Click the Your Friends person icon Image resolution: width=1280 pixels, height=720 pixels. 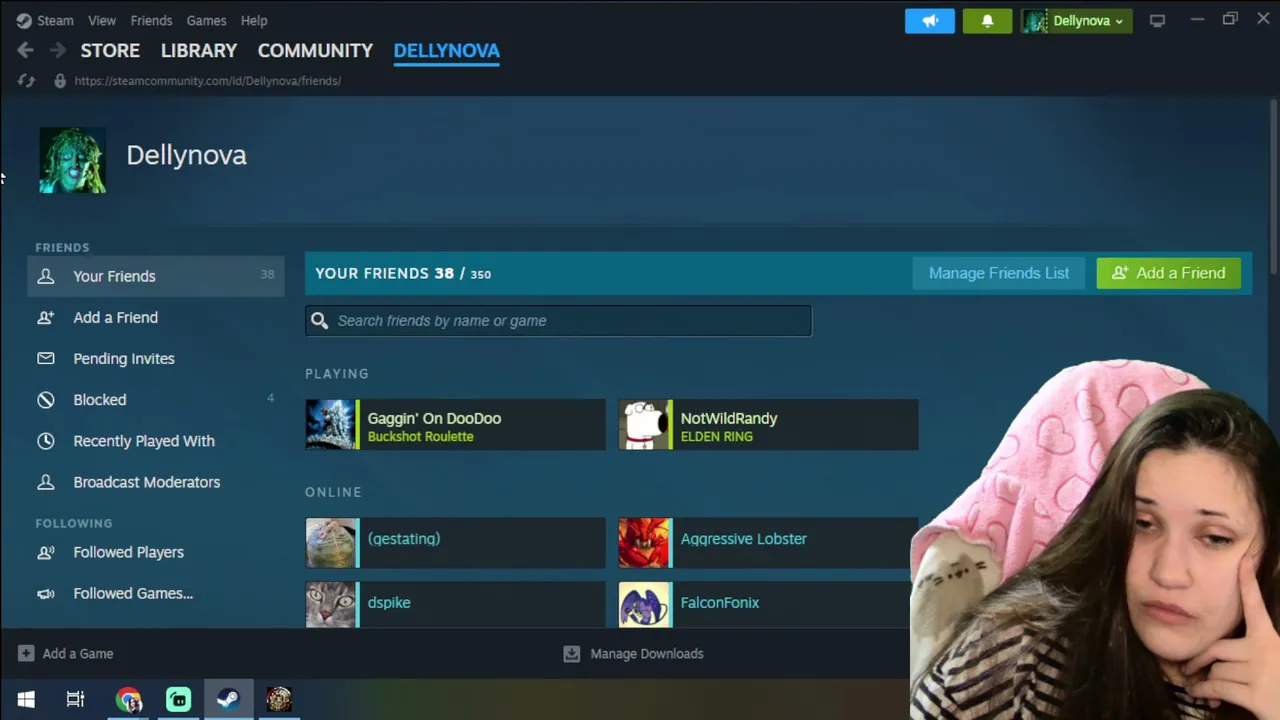click(46, 276)
